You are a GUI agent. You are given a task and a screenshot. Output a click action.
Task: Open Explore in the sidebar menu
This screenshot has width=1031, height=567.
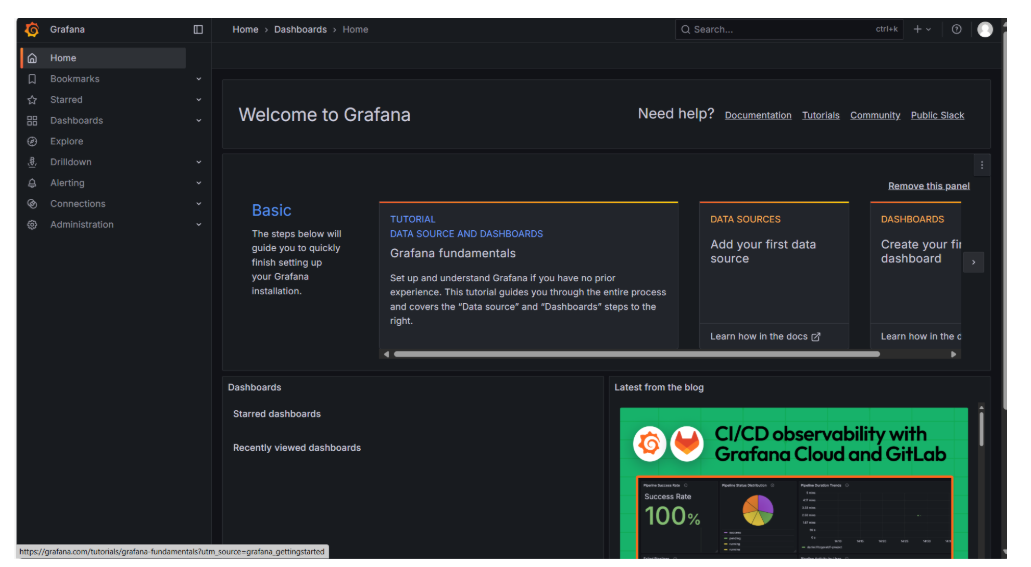(x=66, y=141)
